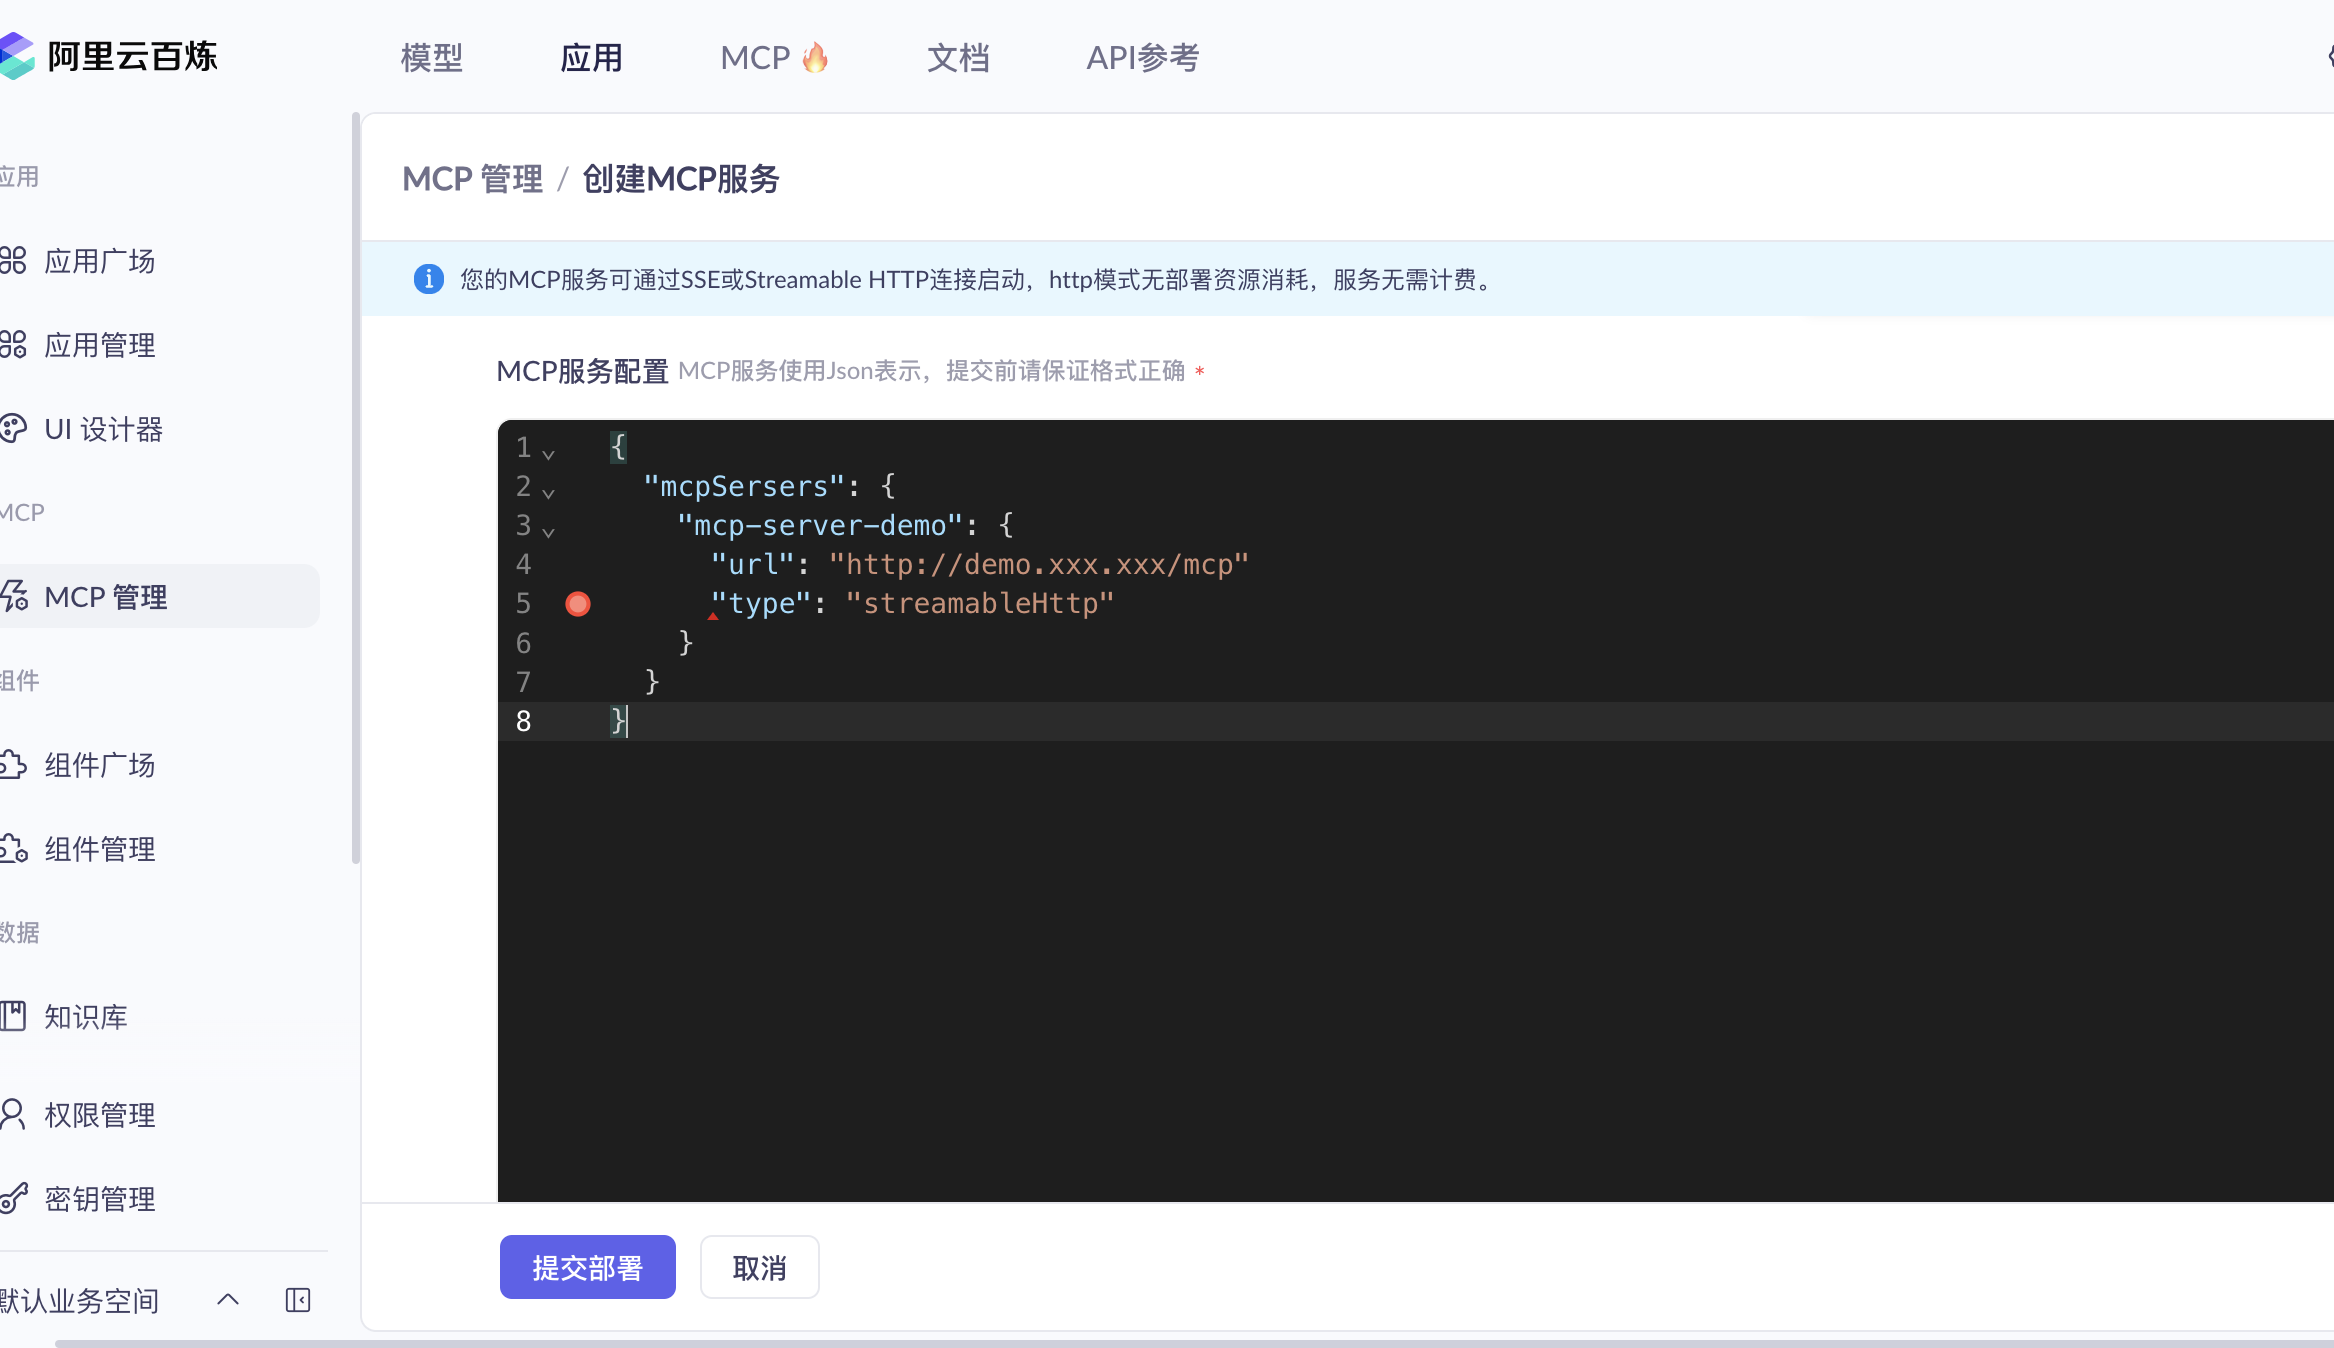Fold the mcp-server-demo block at line 3
This screenshot has width=2334, height=1348.
(x=548, y=532)
